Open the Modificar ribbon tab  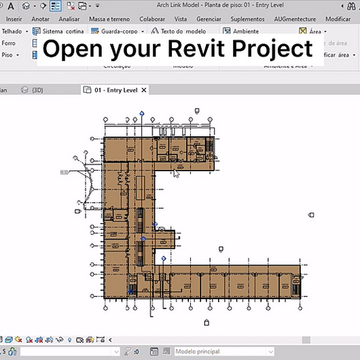[x=338, y=19]
